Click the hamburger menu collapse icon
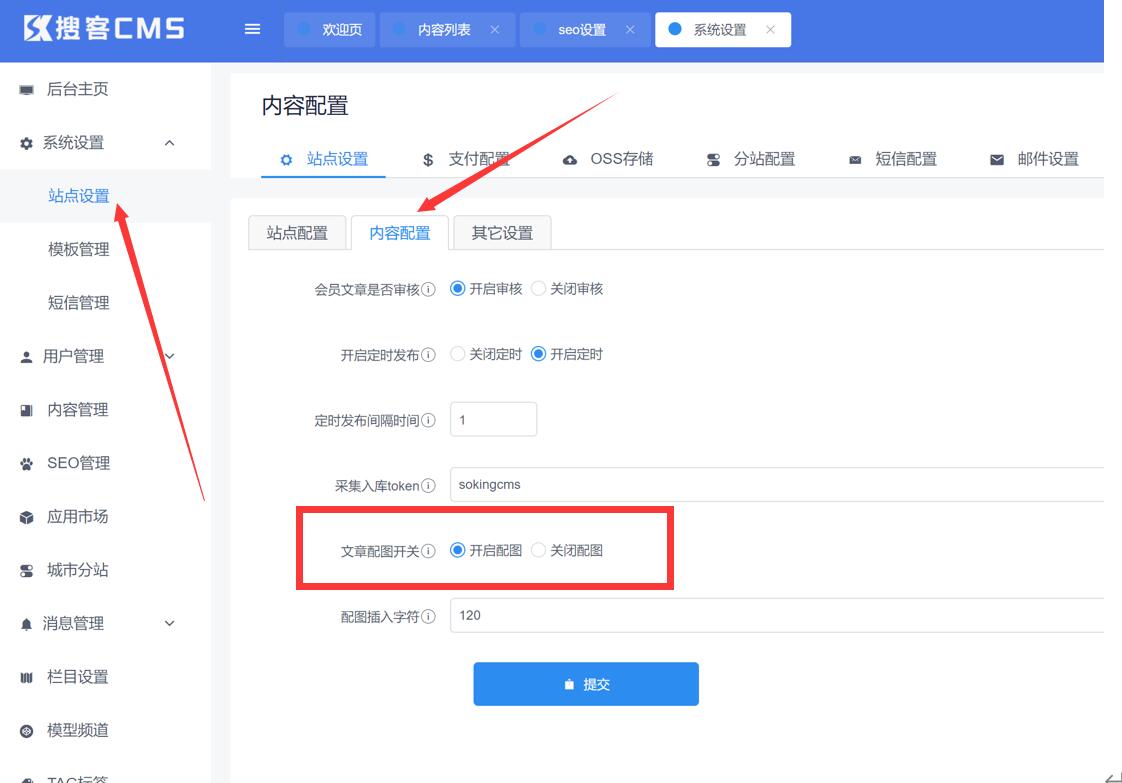 (x=253, y=29)
